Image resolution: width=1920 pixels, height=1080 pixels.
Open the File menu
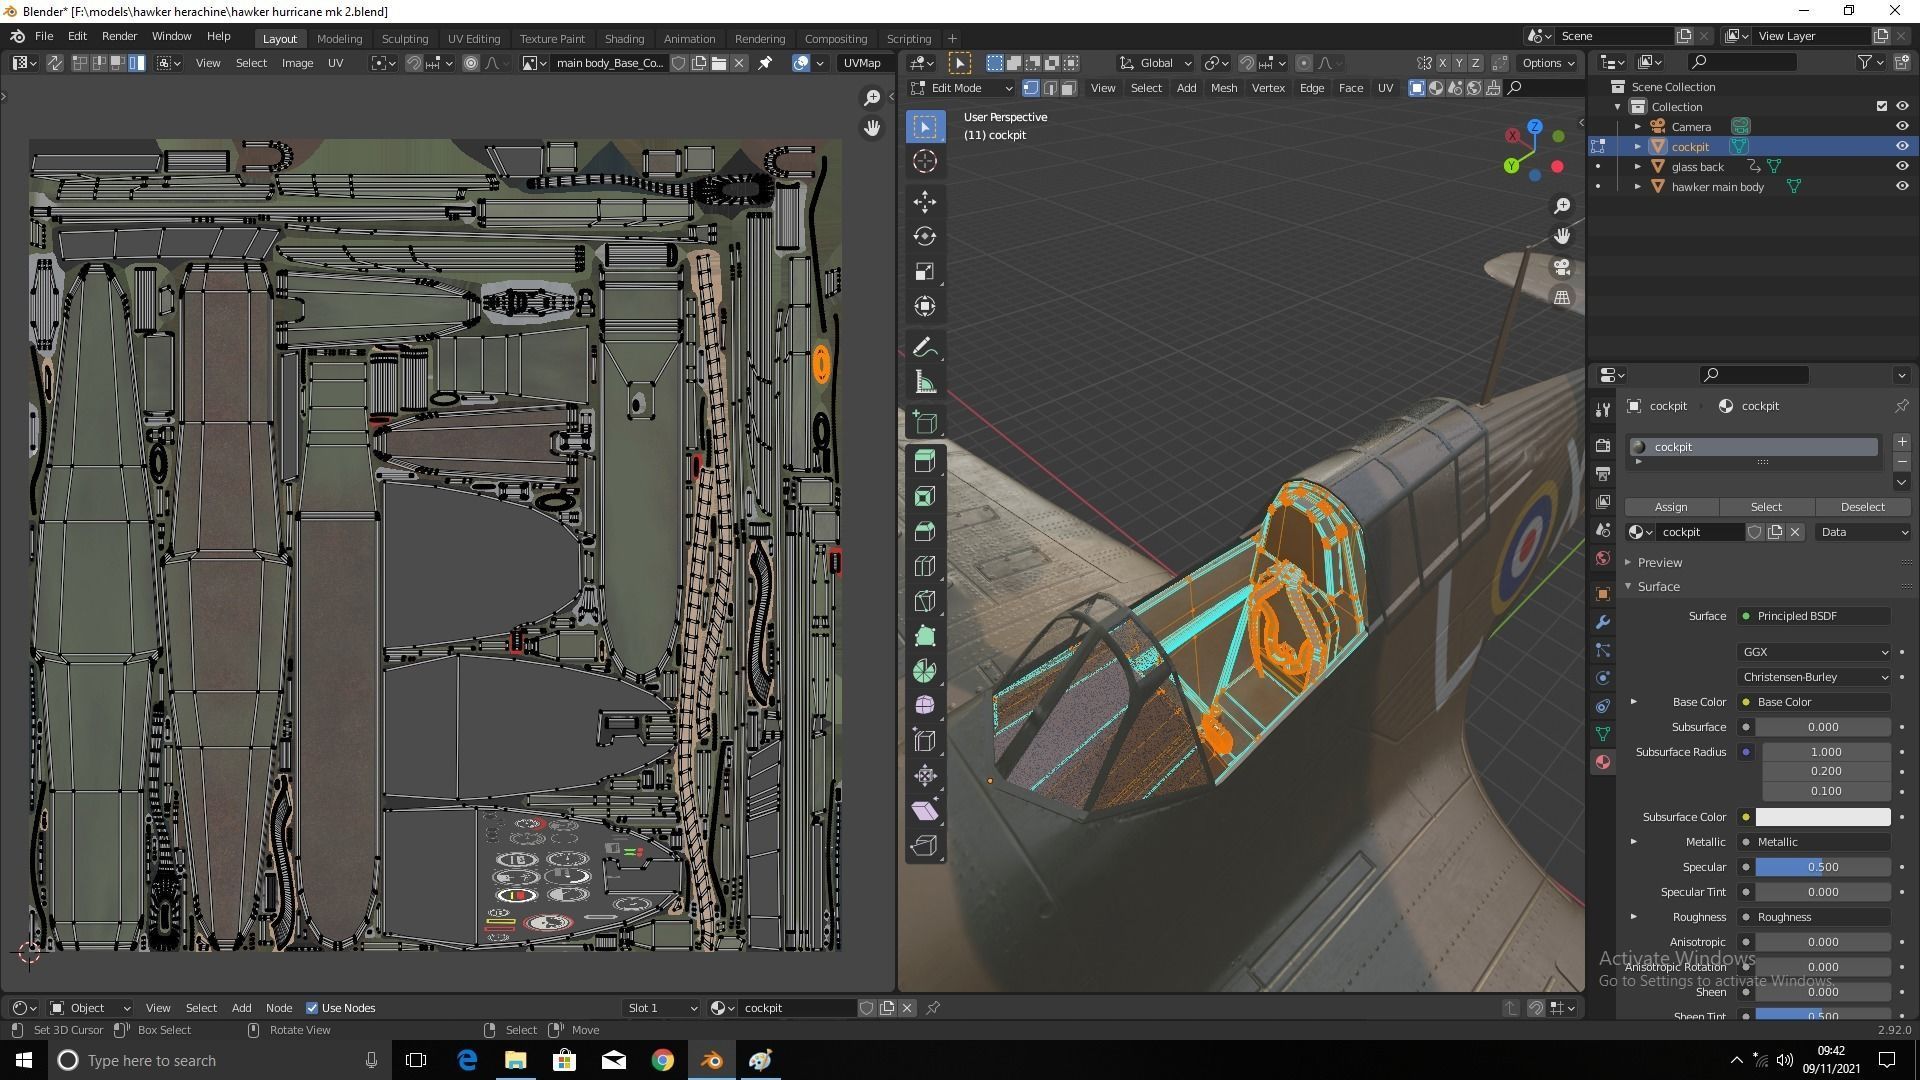coord(44,36)
